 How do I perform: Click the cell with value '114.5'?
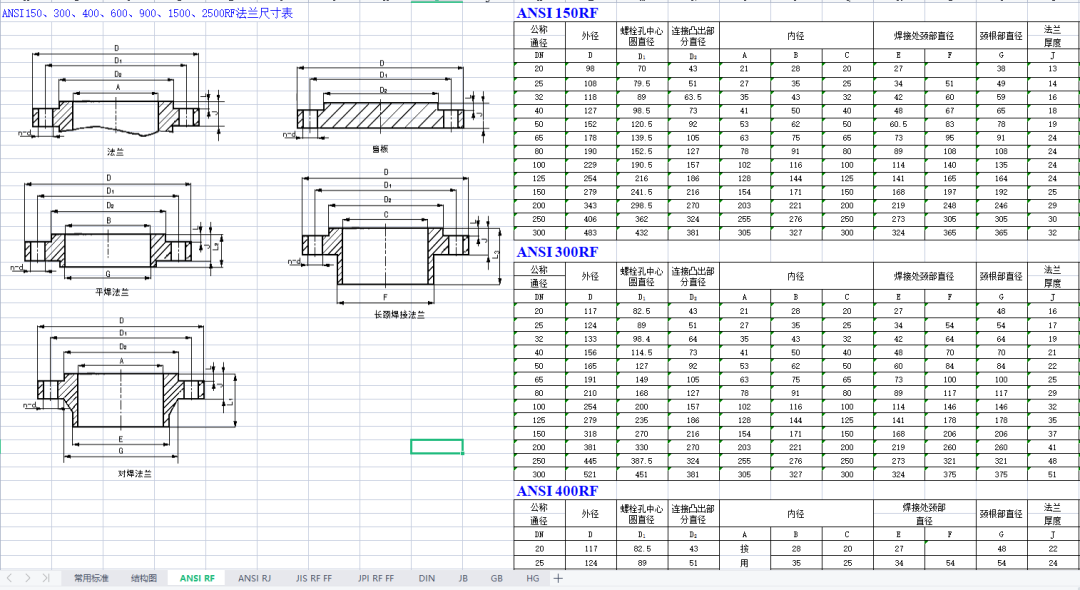641,352
